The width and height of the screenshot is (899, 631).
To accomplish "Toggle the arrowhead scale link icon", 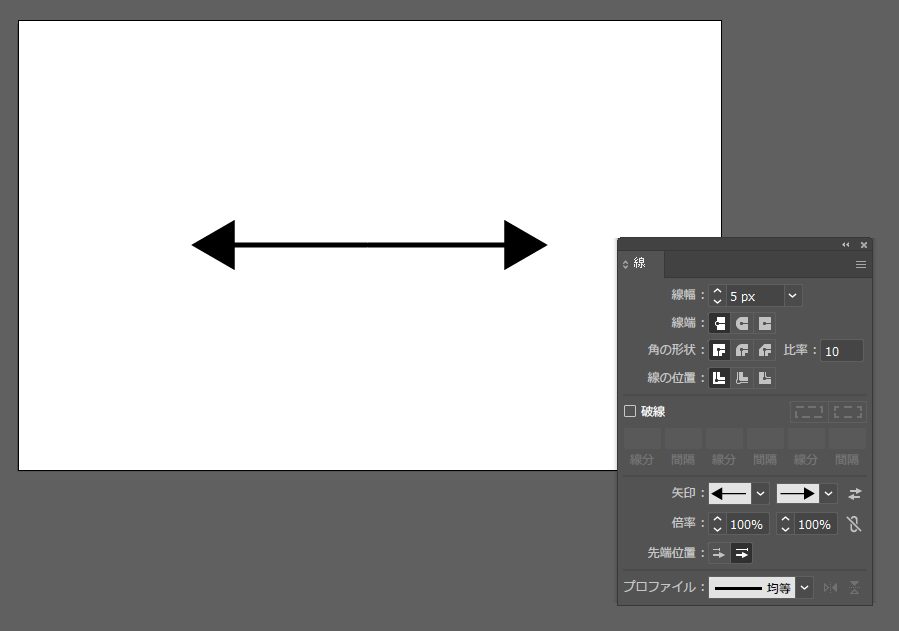I will tap(853, 524).
